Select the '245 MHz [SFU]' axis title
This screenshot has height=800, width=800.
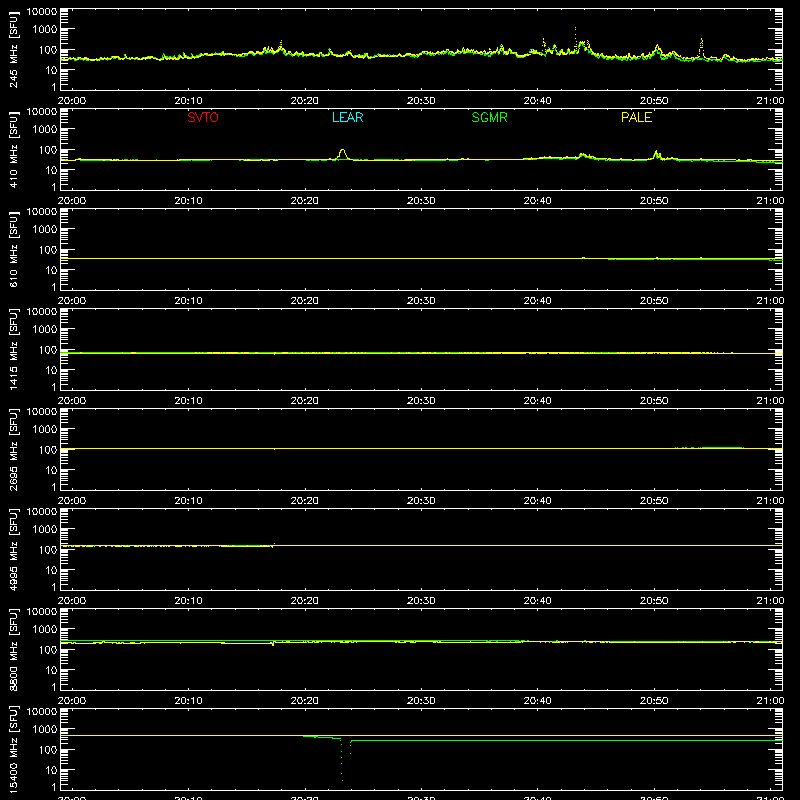(13, 49)
